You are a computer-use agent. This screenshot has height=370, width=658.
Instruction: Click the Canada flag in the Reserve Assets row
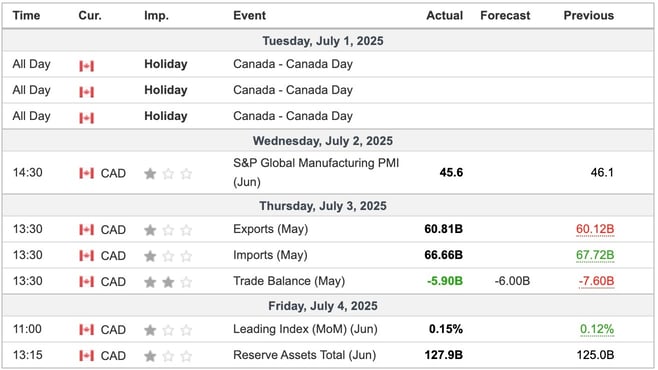pos(86,356)
